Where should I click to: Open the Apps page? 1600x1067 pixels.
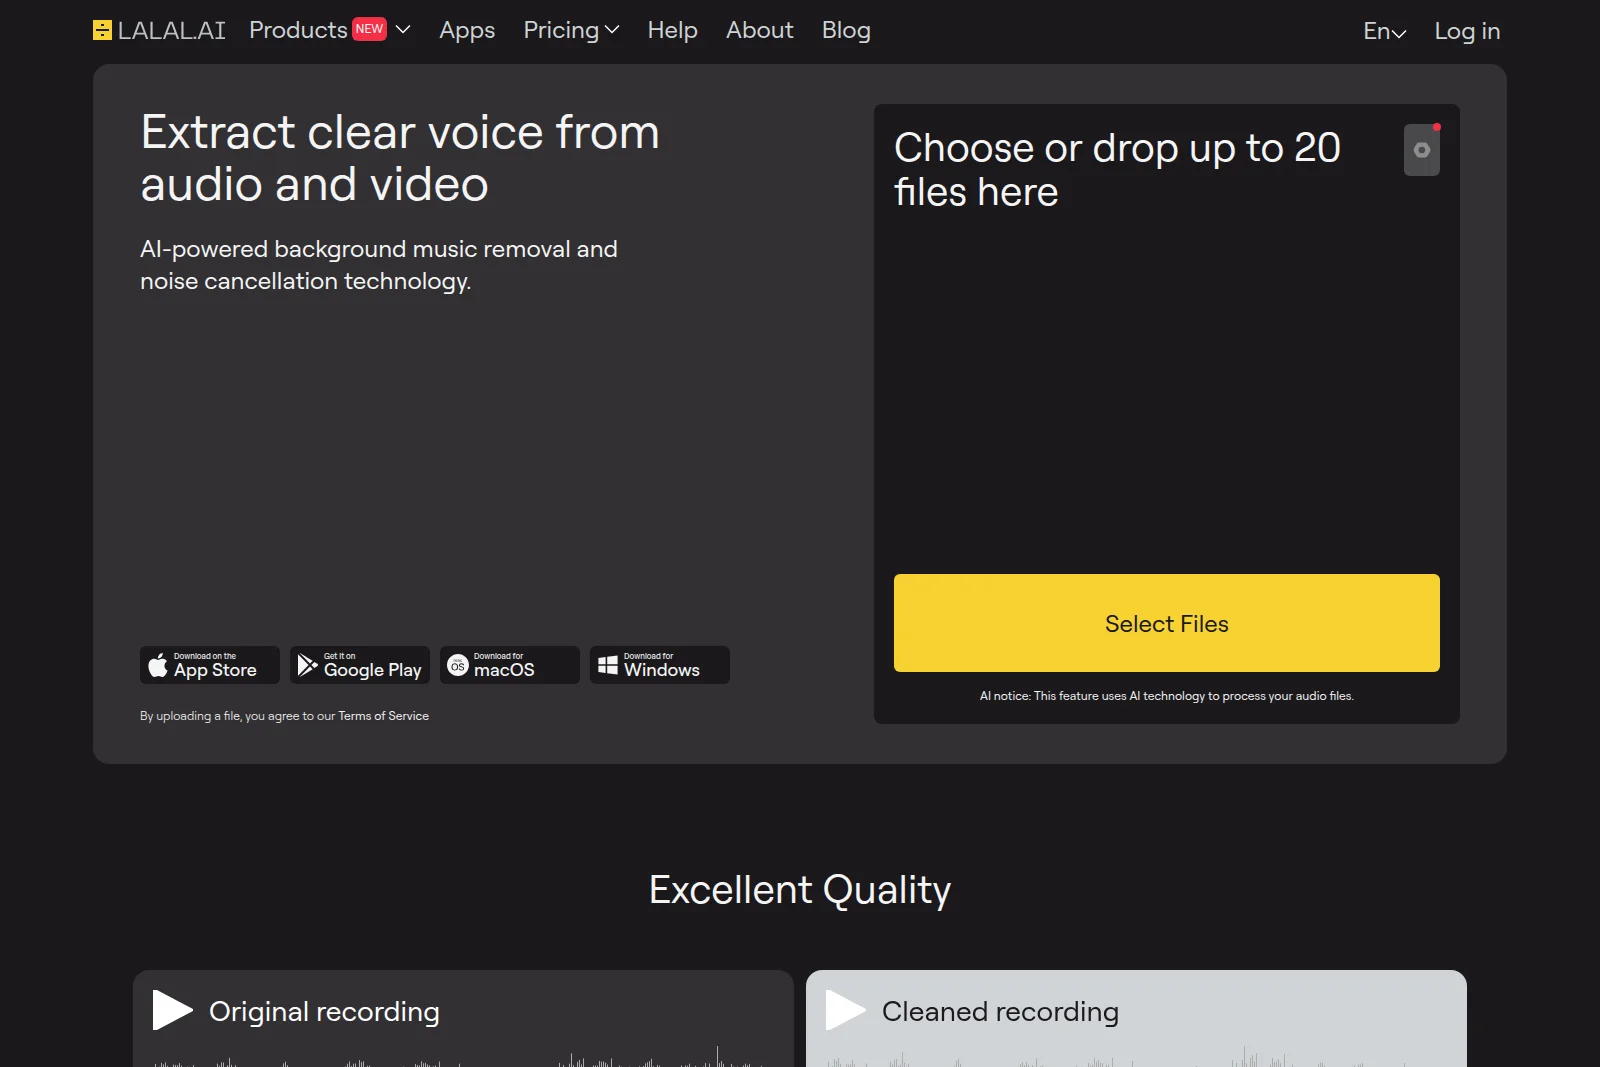[x=466, y=31]
